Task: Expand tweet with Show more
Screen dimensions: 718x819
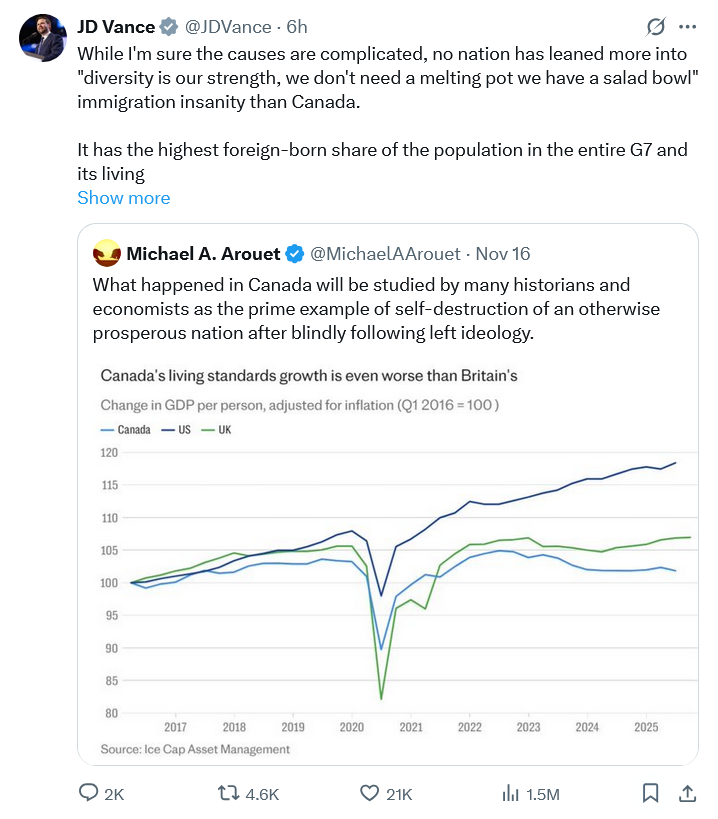Action: (x=124, y=198)
